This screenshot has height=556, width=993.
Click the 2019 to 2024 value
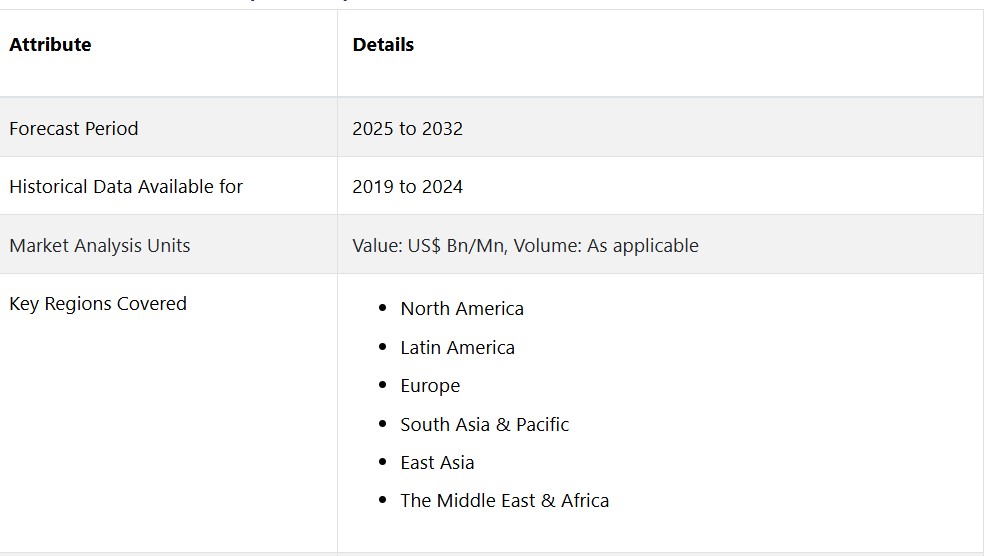click(x=407, y=187)
